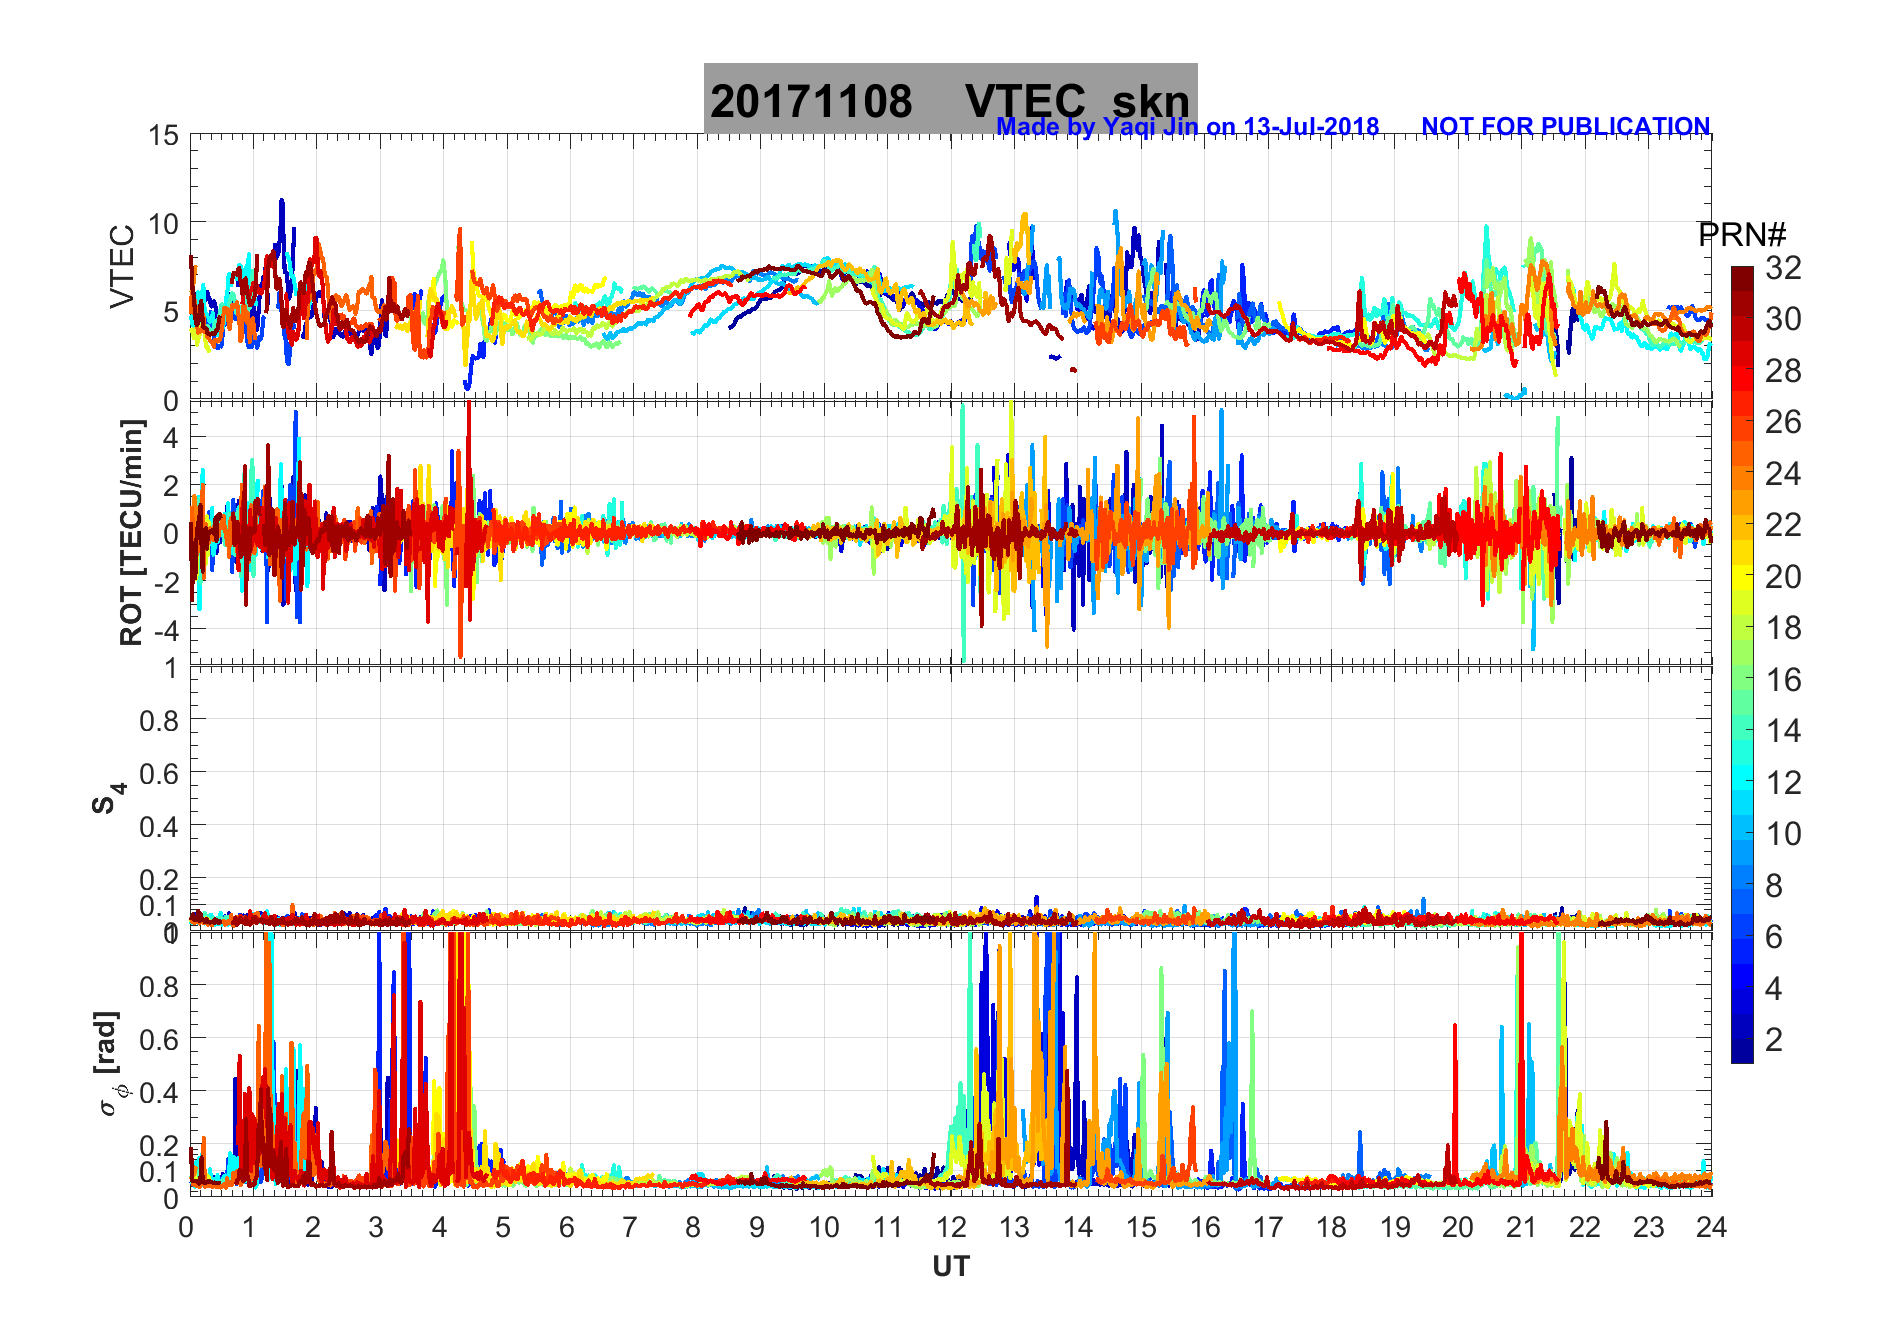This screenshot has height=1330, width=1902.
Task: Select the 10 label on the PRN colorbar
Action: click(1783, 834)
